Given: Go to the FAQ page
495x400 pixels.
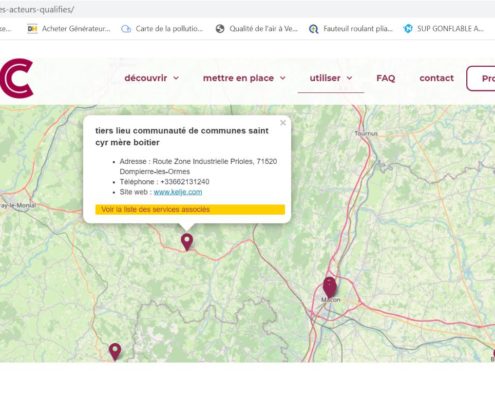Looking at the screenshot, I should [386, 78].
